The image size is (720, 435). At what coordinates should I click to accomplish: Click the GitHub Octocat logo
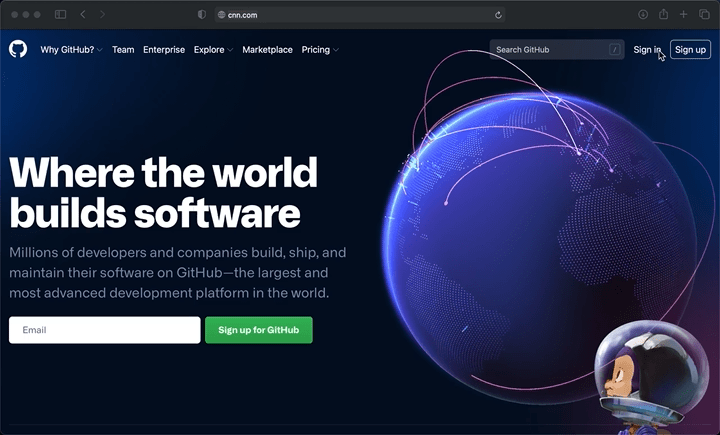[18, 49]
